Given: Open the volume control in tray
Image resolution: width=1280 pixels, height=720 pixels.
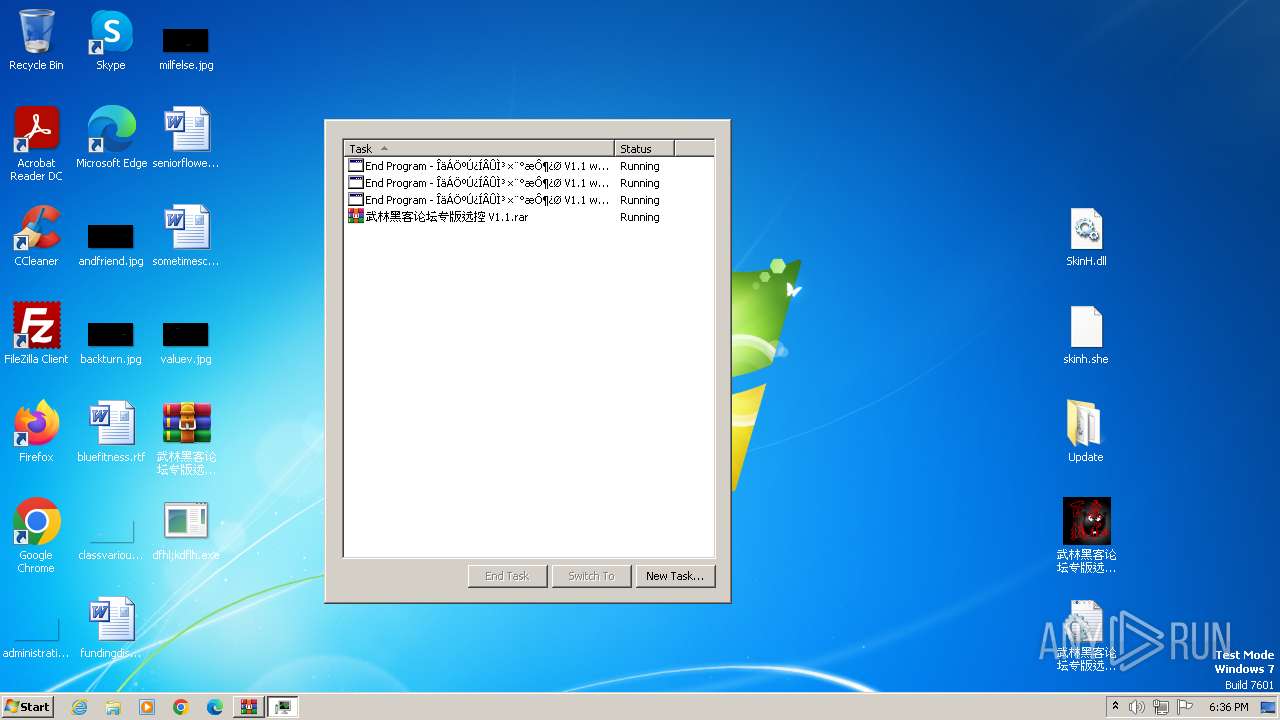Looking at the screenshot, I should tap(1137, 707).
